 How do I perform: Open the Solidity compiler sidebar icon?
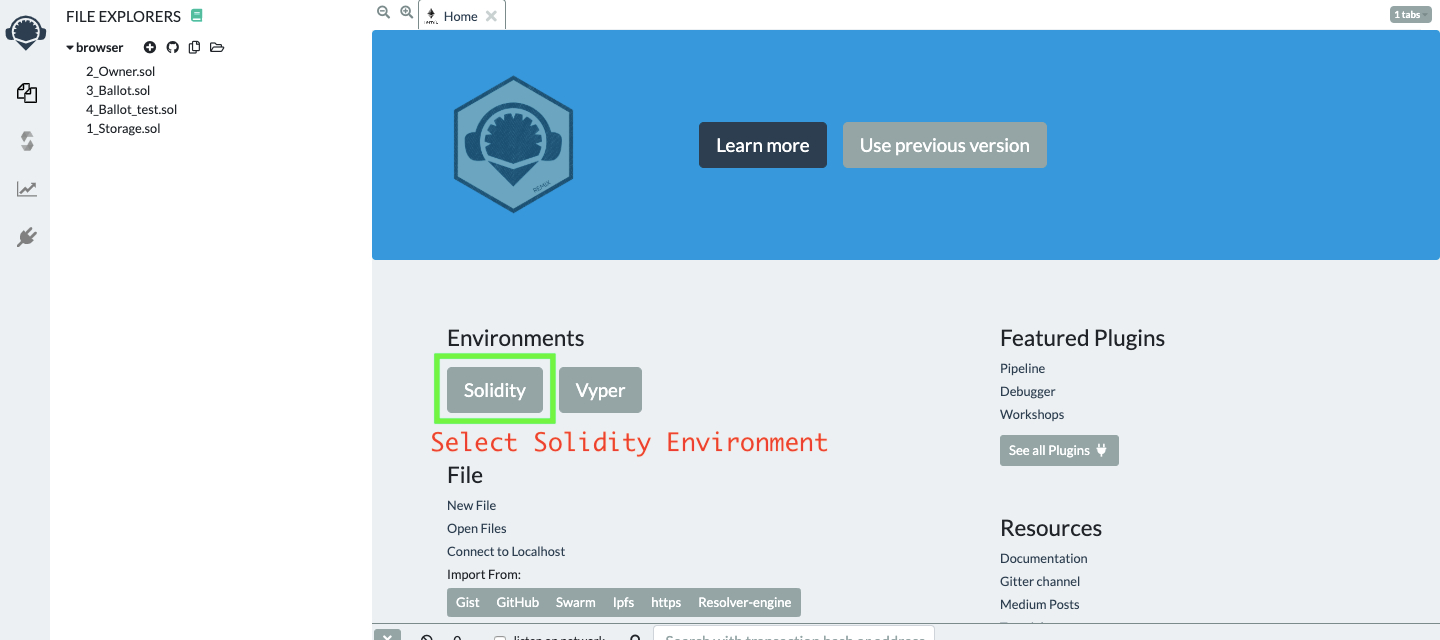coord(27,141)
